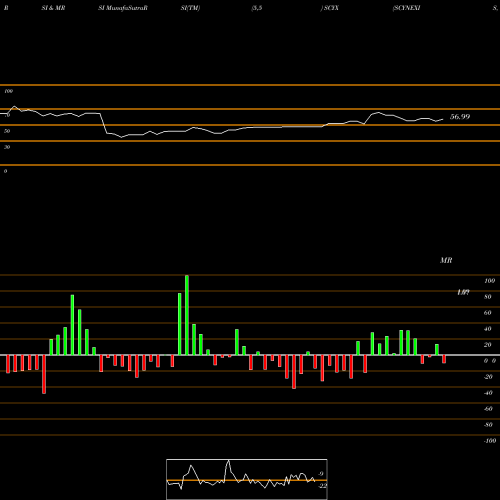Click the RSI value label 56.99

pos(460,117)
